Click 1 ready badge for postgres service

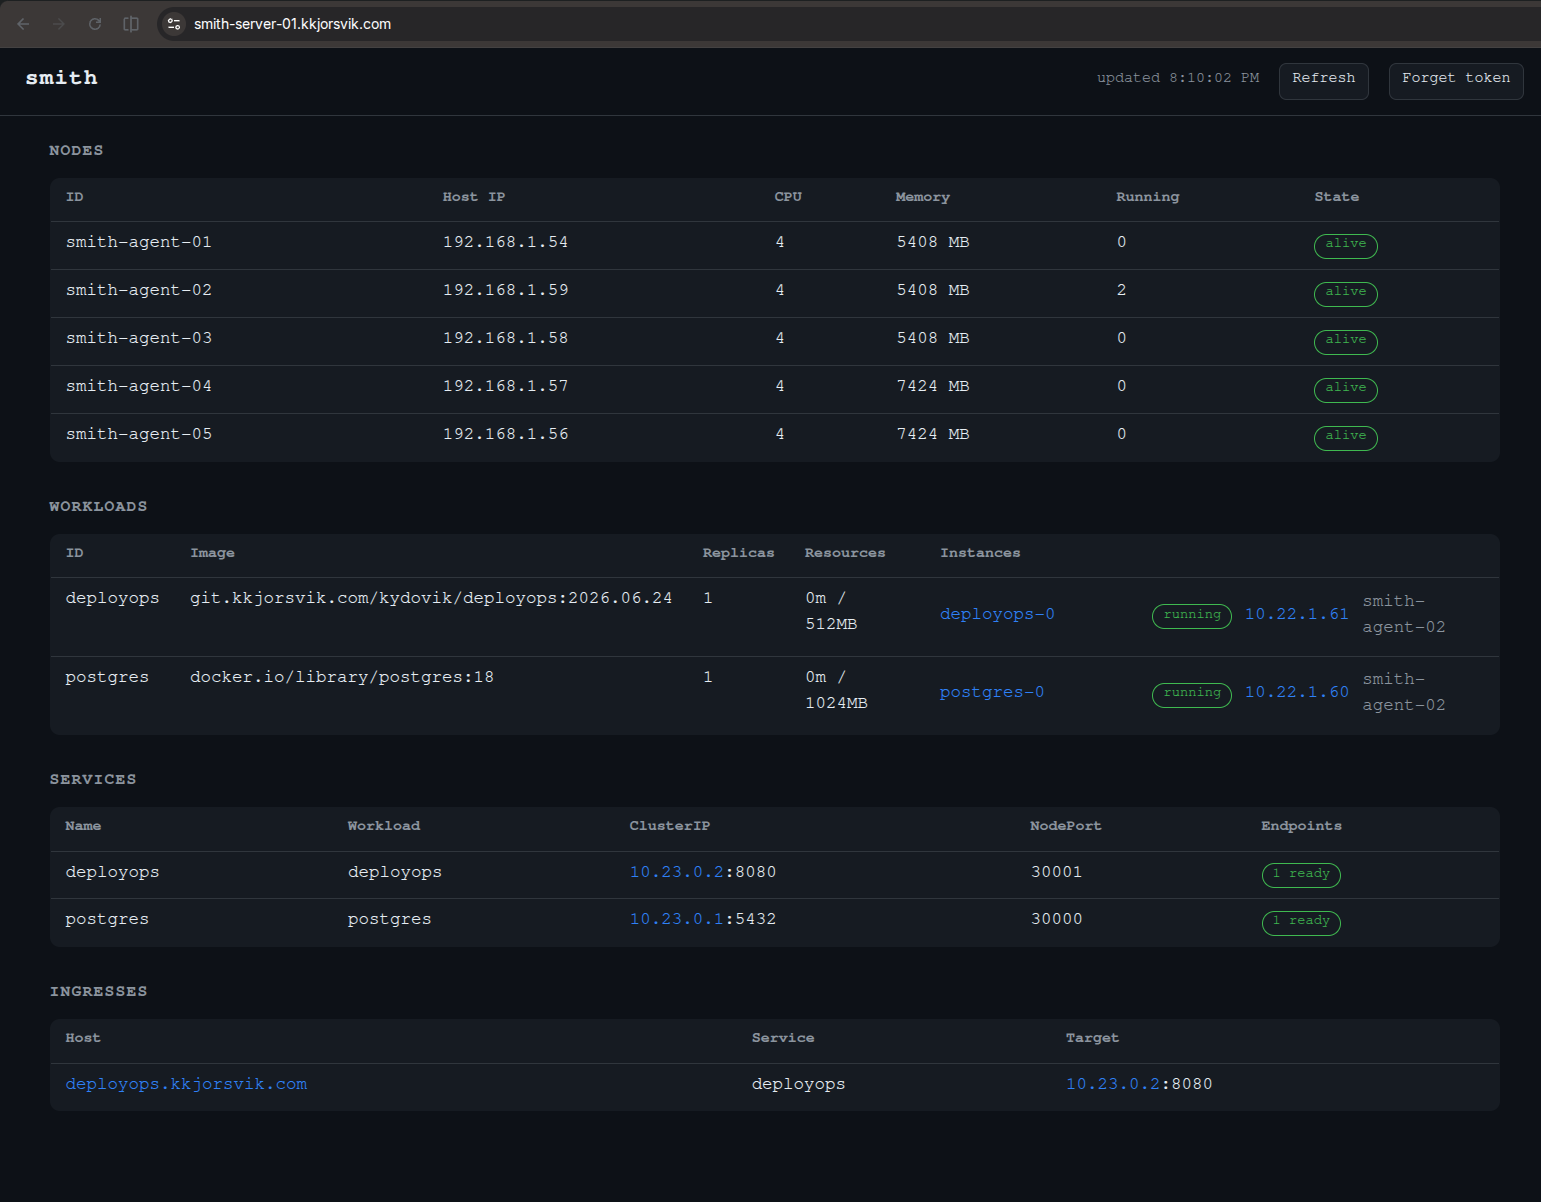(x=1300, y=922)
